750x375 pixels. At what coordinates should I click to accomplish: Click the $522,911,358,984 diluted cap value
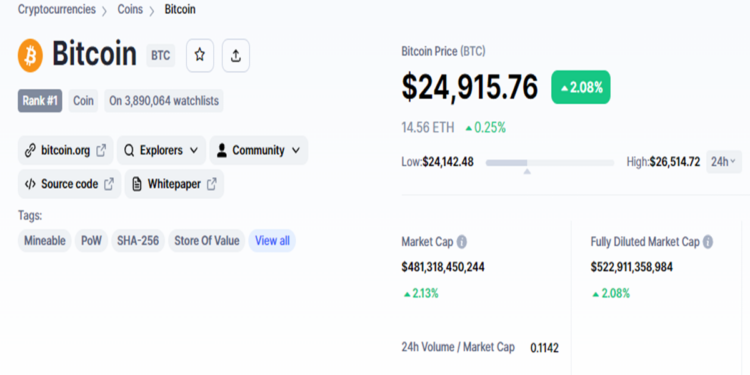coord(631,267)
